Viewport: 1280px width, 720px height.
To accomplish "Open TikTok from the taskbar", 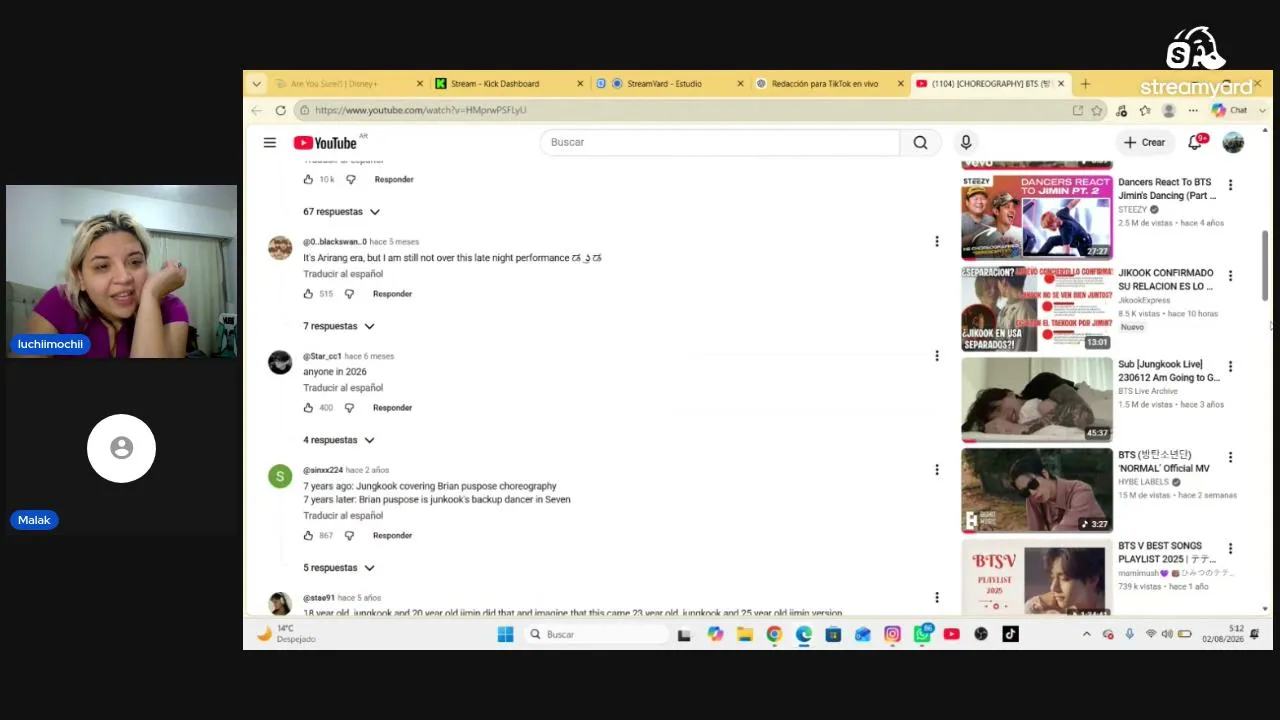I will pyautogui.click(x=1010, y=634).
